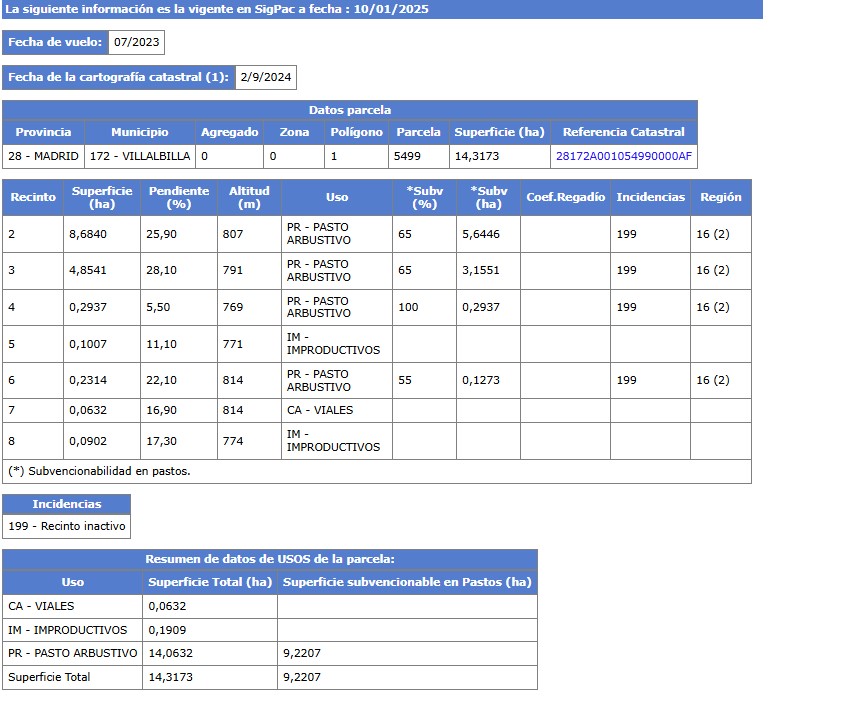Open cadastral reference link 28172A001054990000AF

(623, 156)
